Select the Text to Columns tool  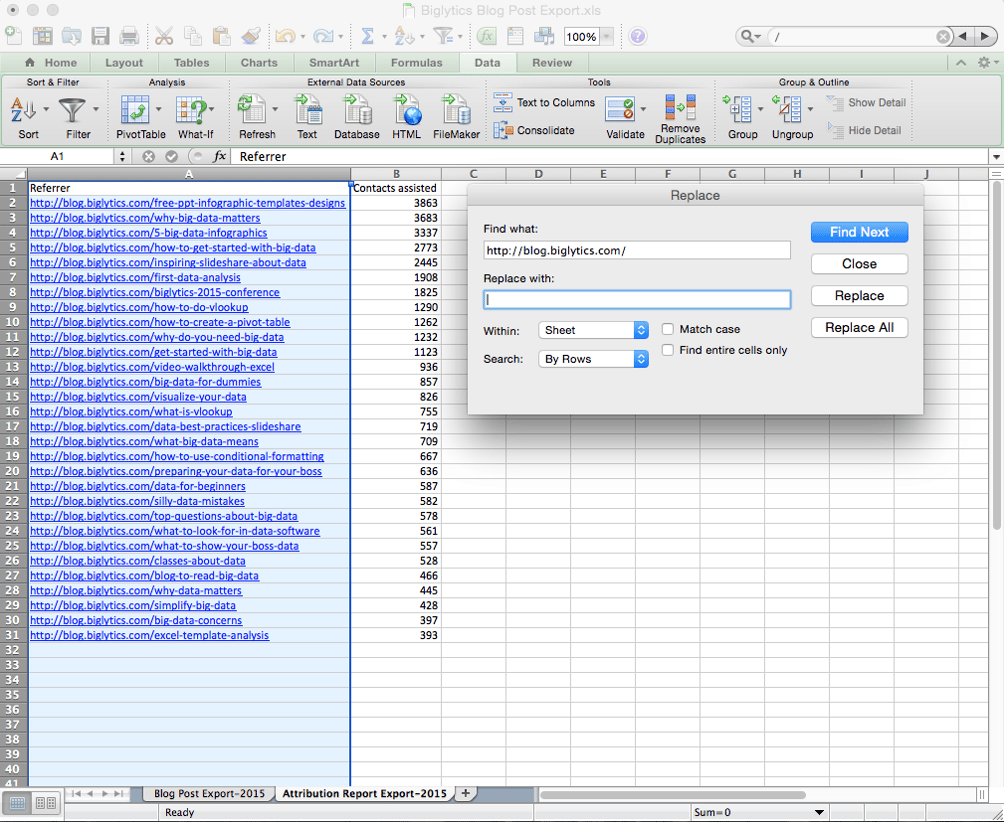(545, 103)
